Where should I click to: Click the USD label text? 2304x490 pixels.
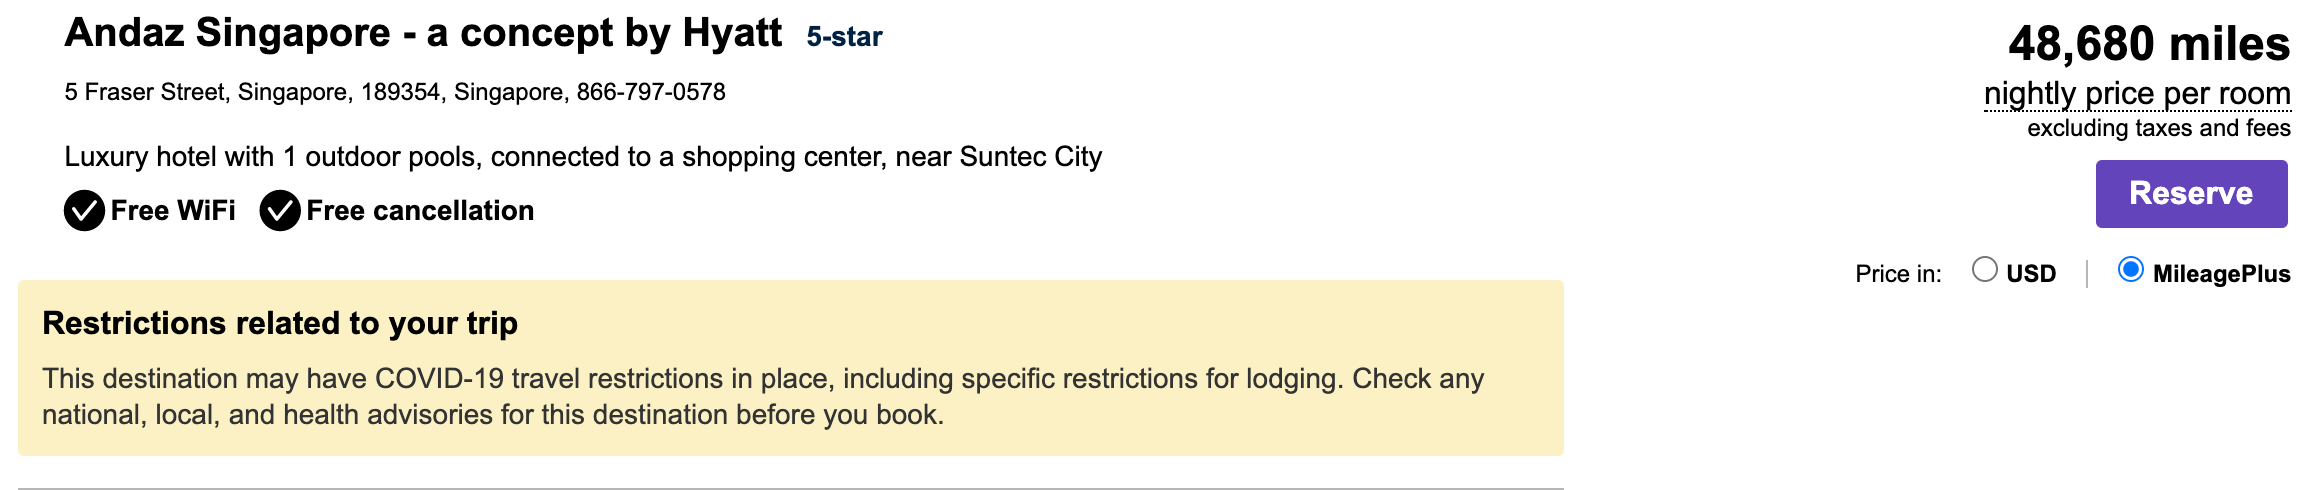[x=2031, y=274]
